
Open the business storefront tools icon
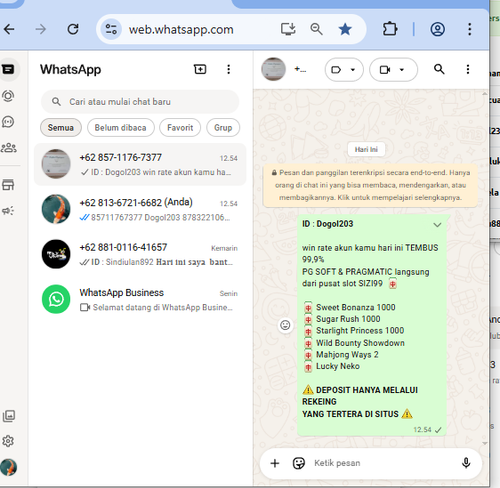point(8,184)
